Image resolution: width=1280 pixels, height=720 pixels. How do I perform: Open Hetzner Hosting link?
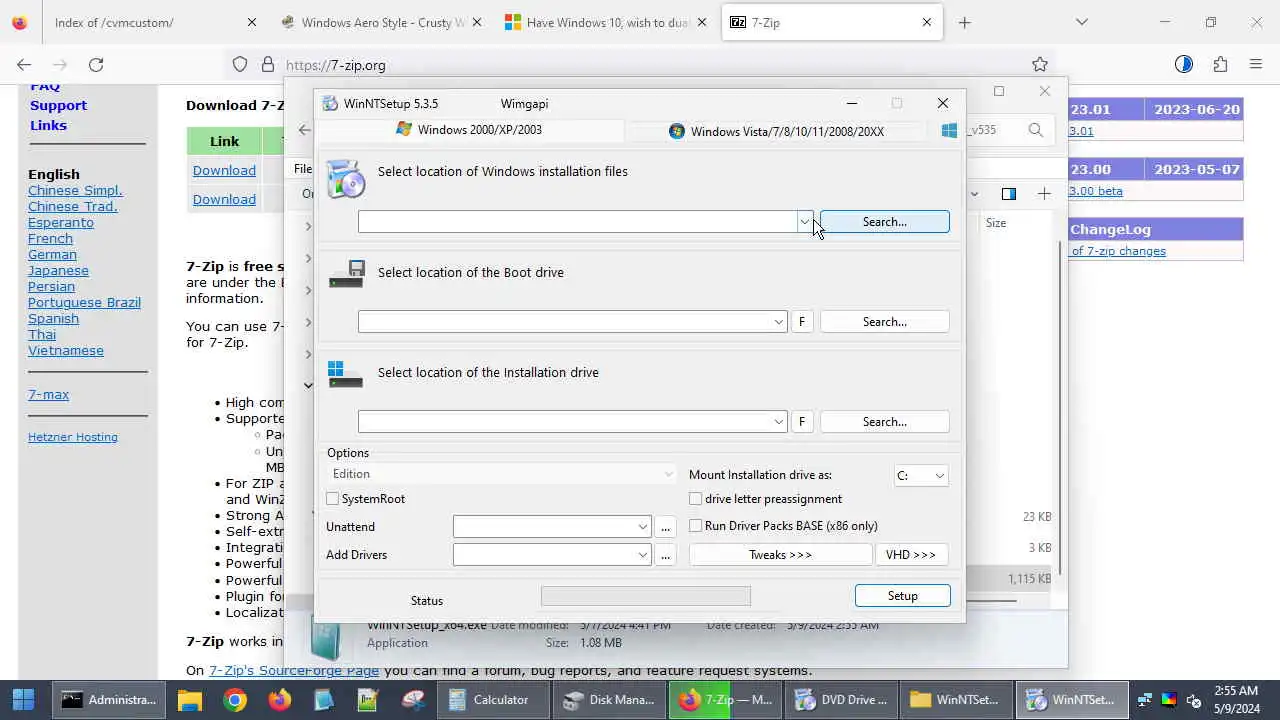[73, 437]
